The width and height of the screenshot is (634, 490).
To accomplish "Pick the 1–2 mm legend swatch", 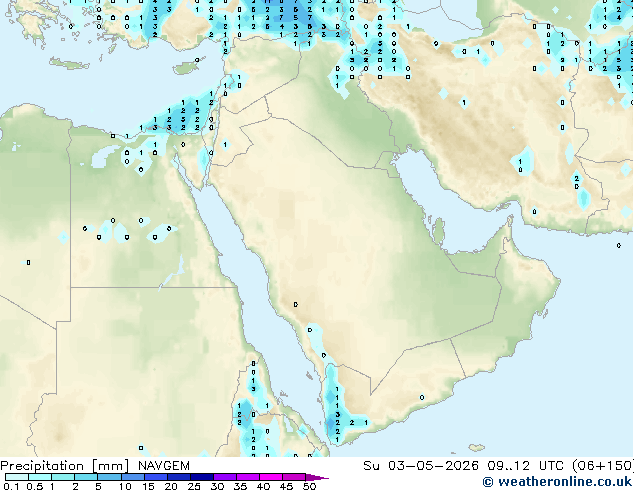I will (63, 477).
